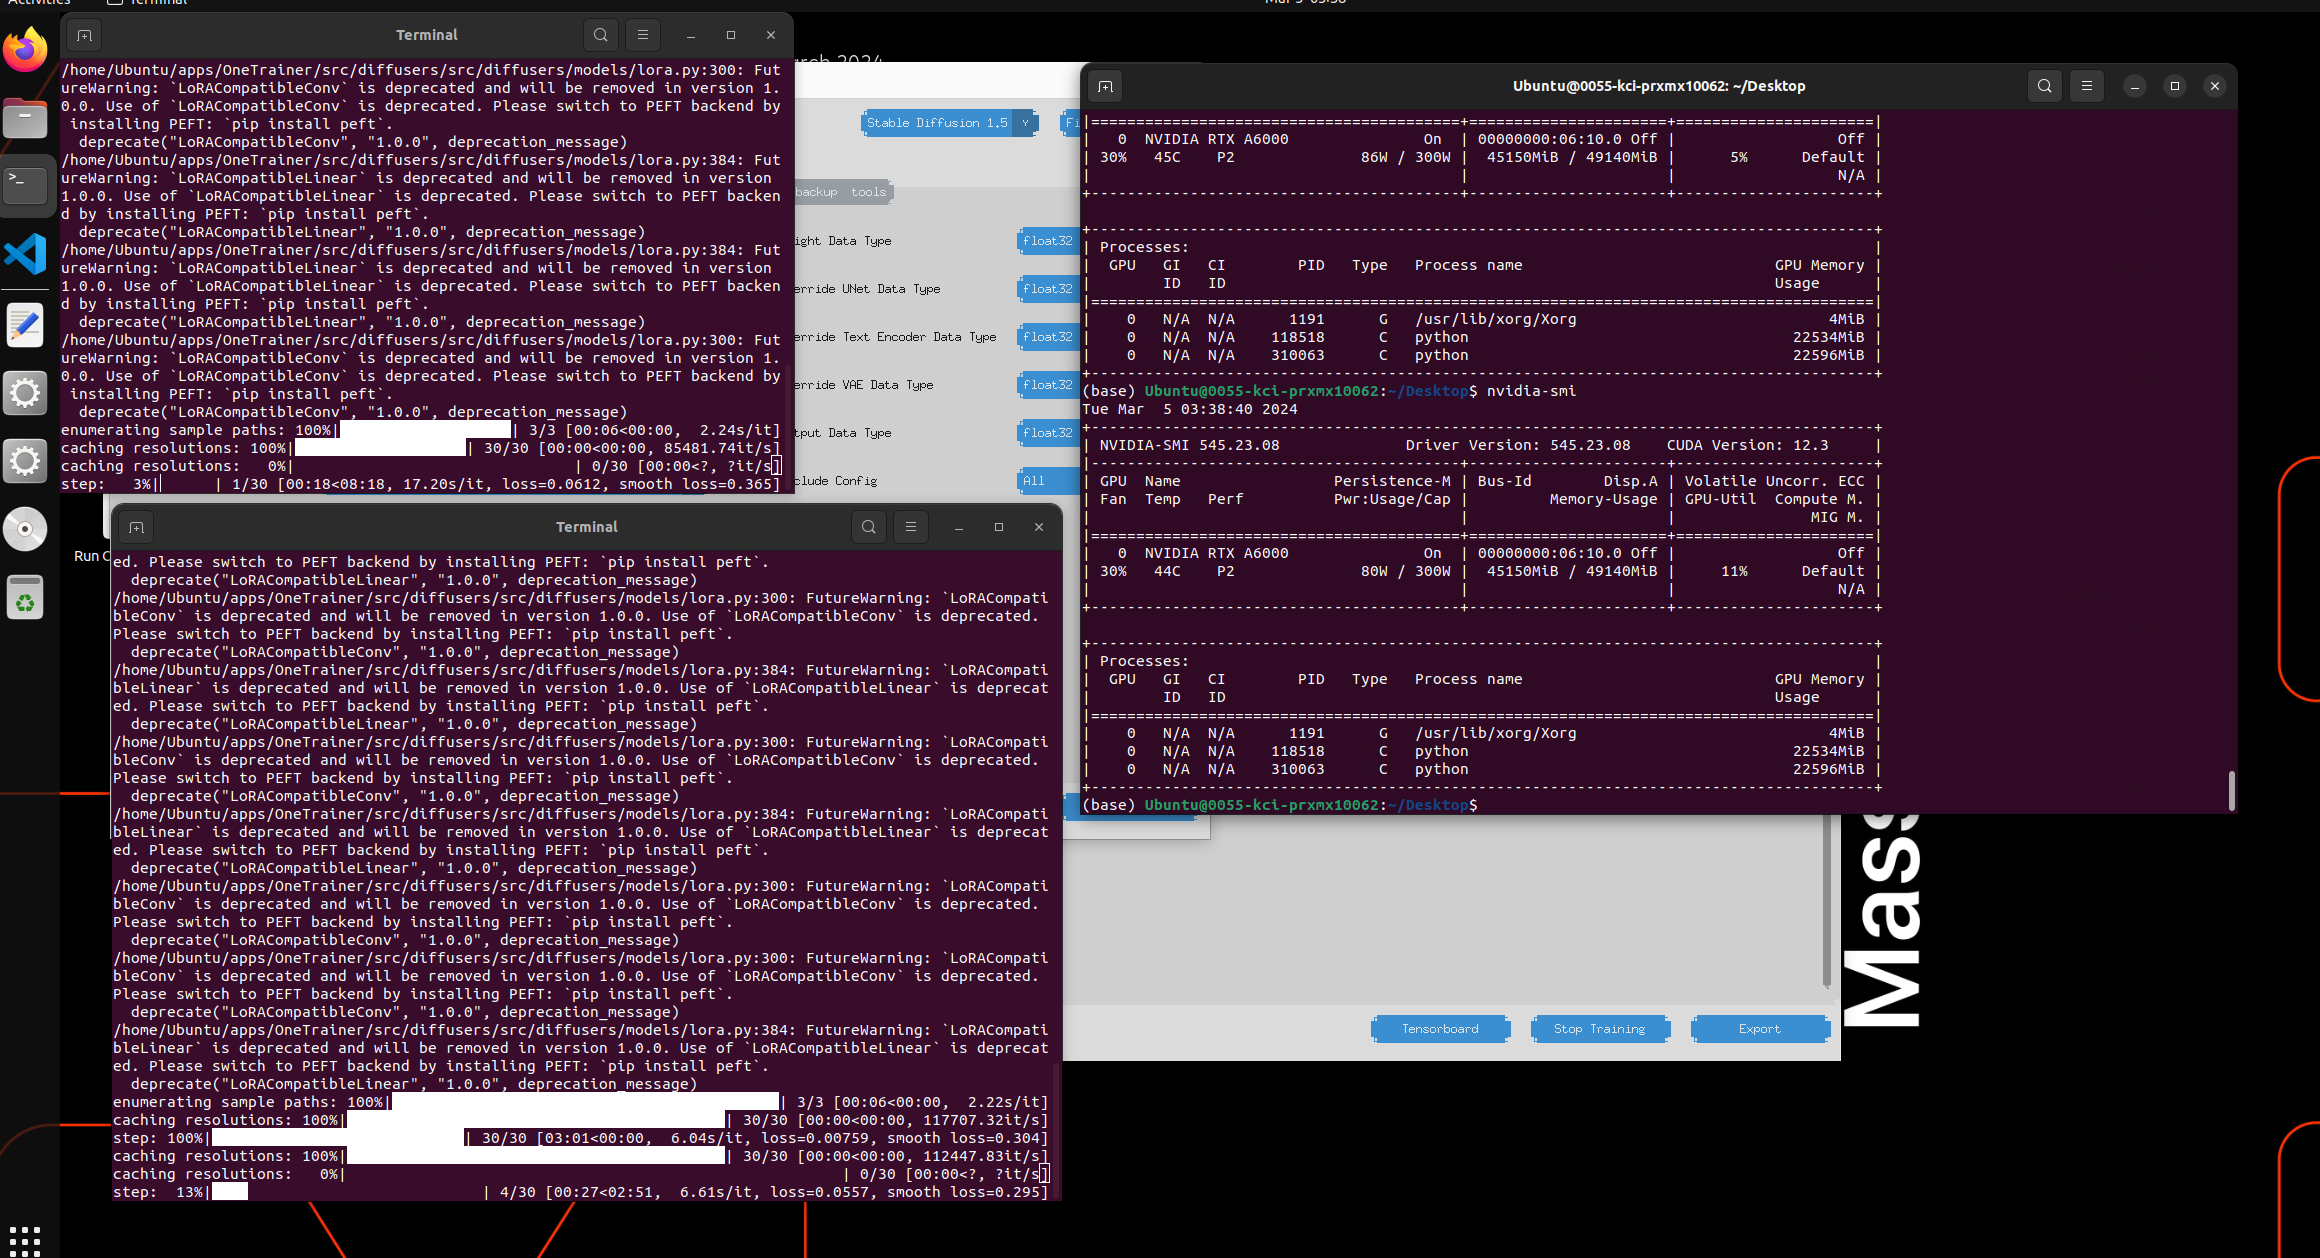Open the Text Editor dock icon
The height and width of the screenshot is (1258, 2320).
[x=26, y=324]
